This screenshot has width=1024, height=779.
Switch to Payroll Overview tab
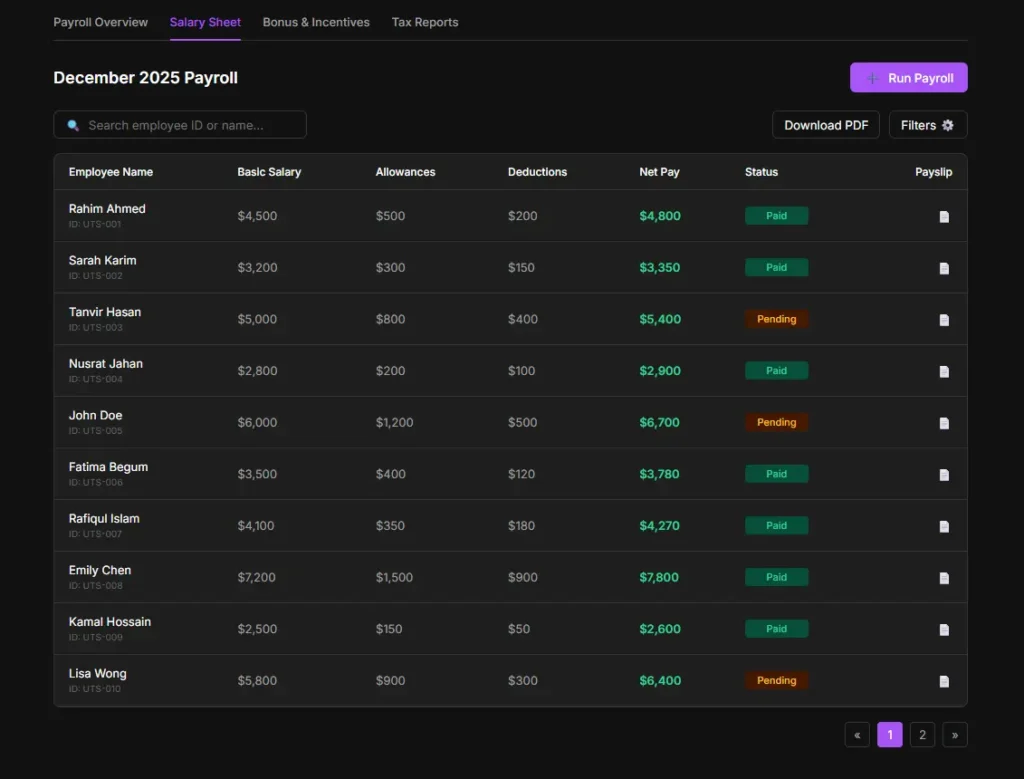click(x=100, y=22)
